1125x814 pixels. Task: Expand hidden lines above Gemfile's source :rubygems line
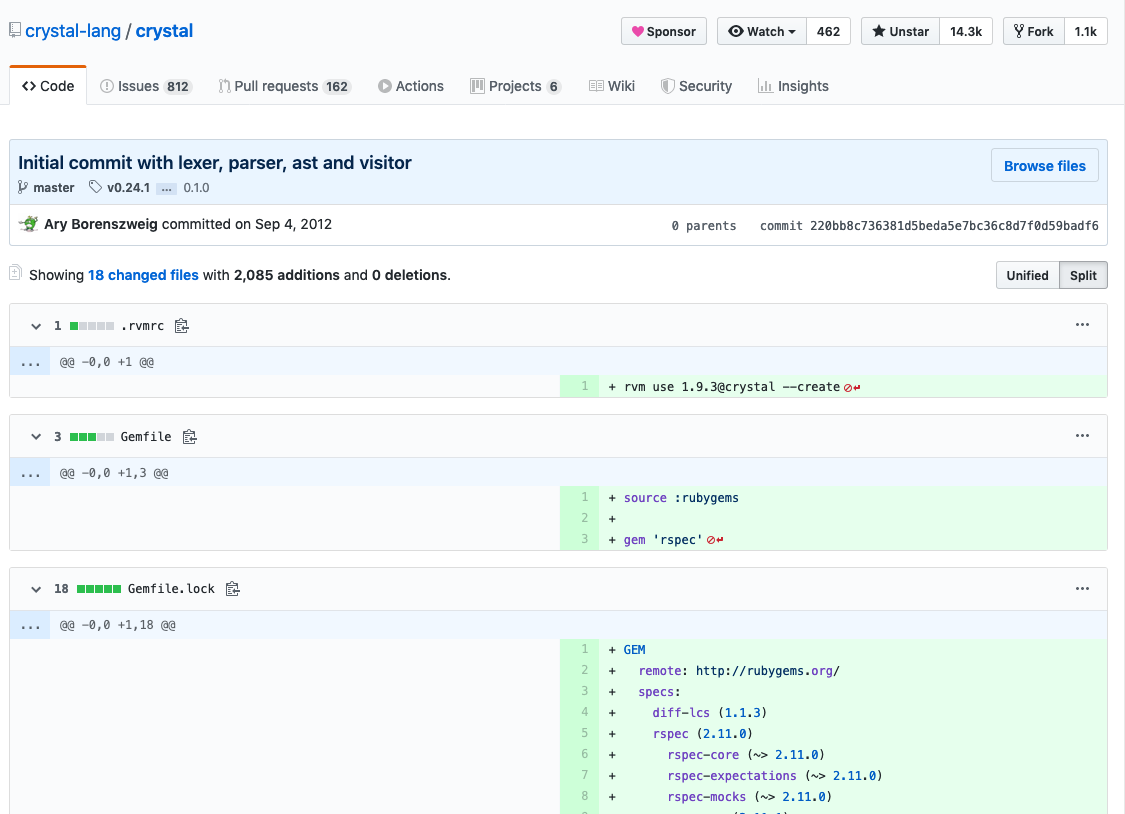coord(30,473)
